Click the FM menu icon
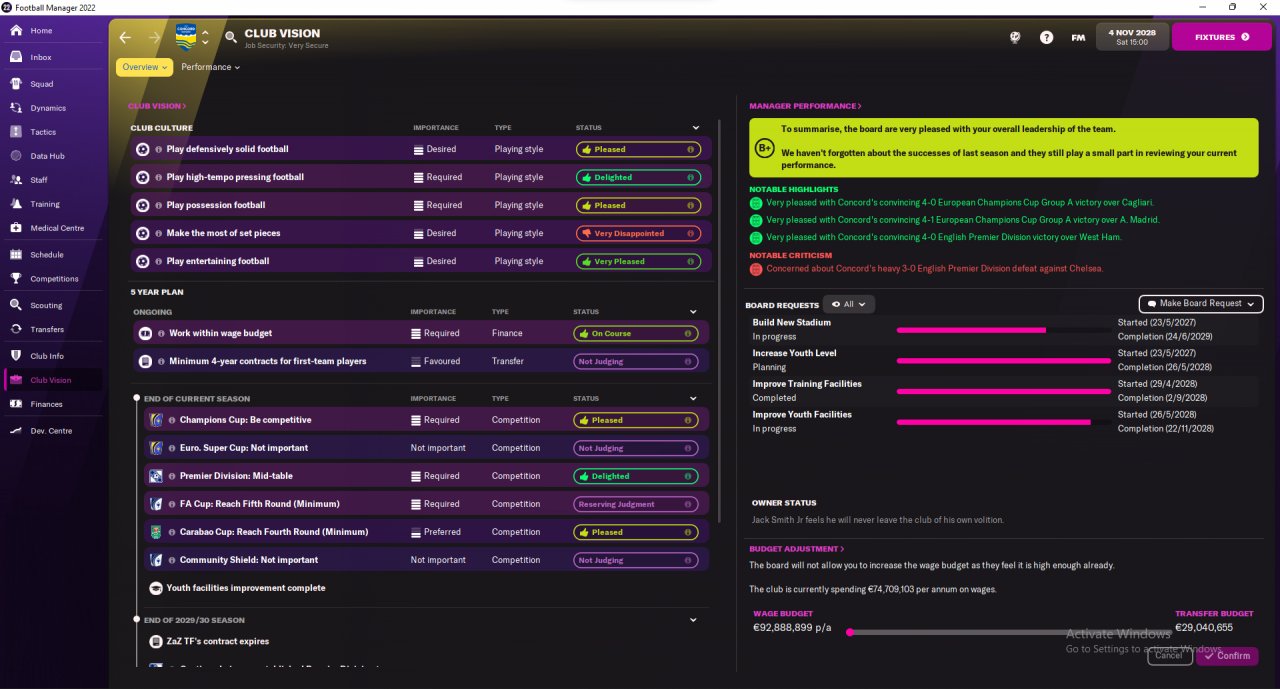The image size is (1280, 689). [1078, 37]
